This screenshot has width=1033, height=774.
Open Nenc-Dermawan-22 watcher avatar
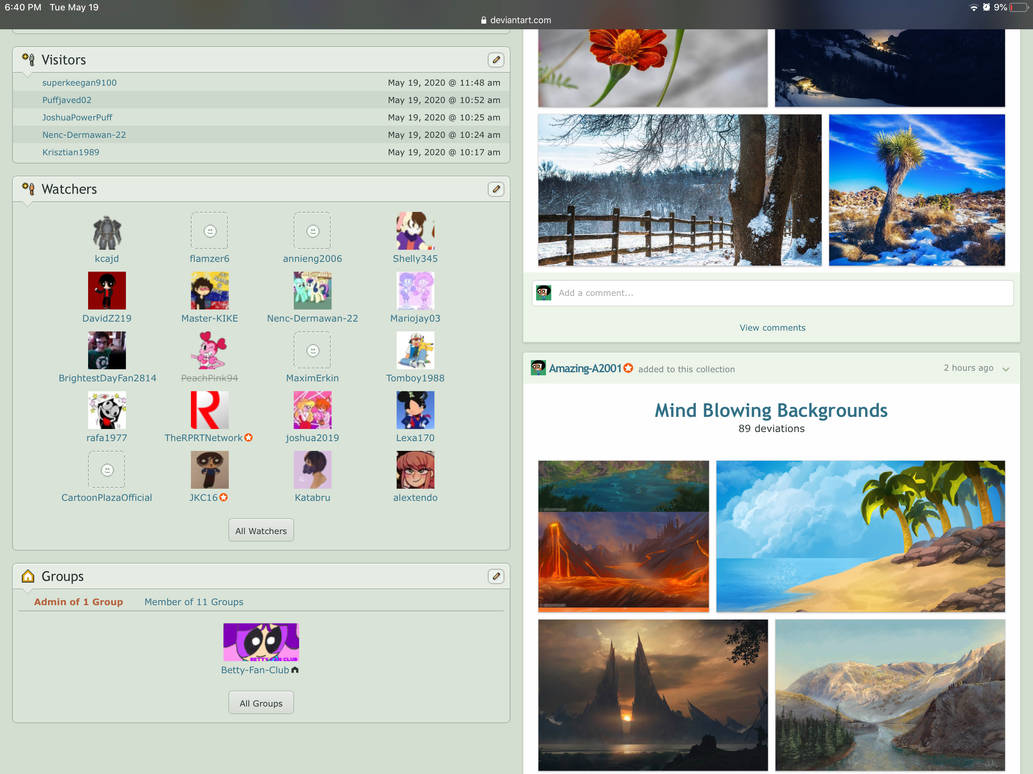[x=312, y=290]
